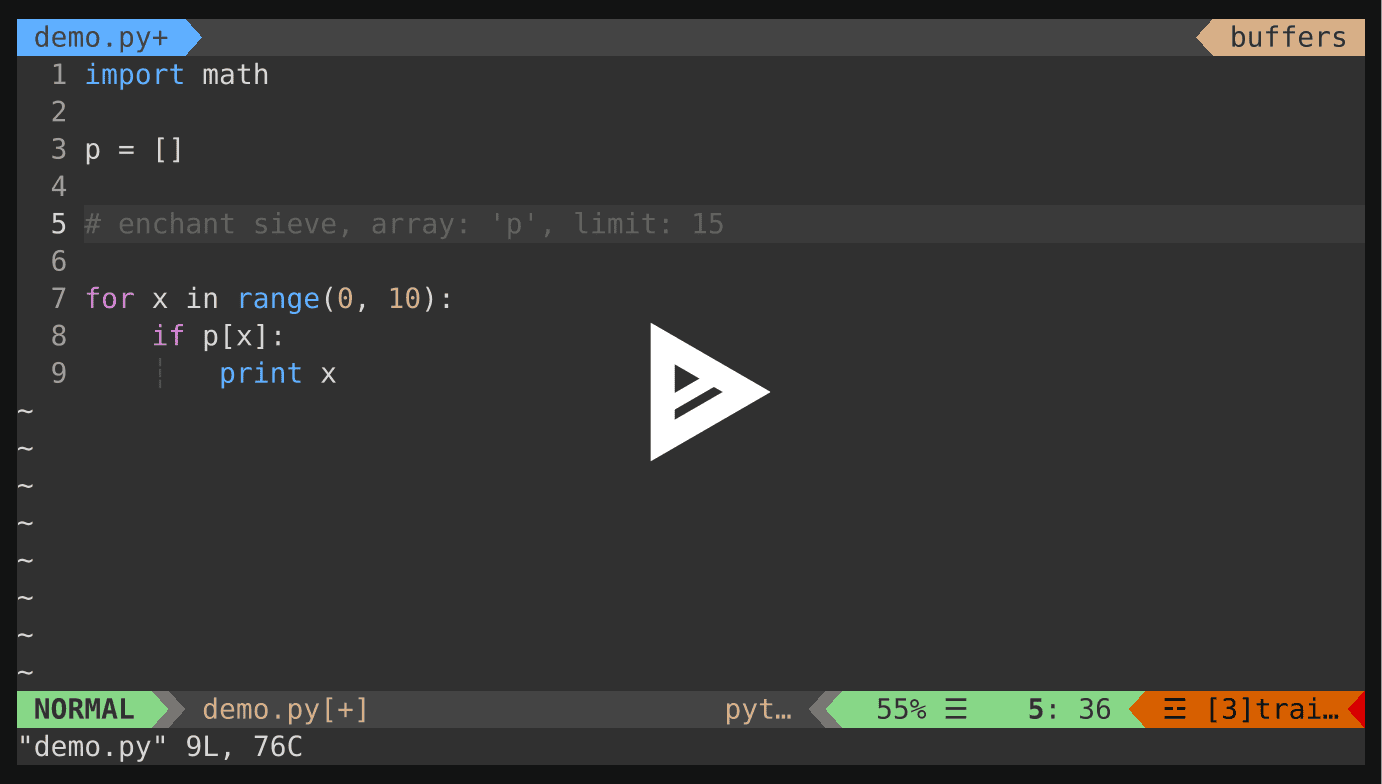Click the number 10 in range call
The height and width of the screenshot is (784, 1382).
[x=404, y=299]
